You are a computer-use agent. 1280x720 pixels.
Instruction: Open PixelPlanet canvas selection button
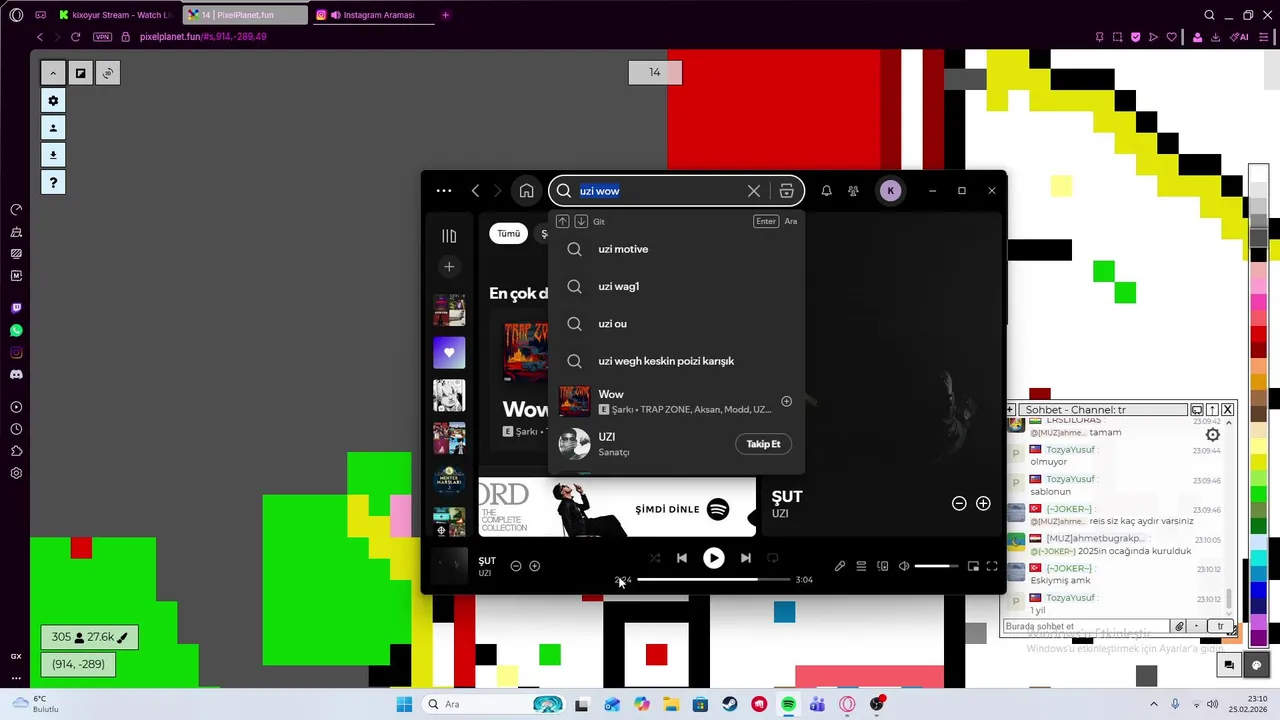81,72
